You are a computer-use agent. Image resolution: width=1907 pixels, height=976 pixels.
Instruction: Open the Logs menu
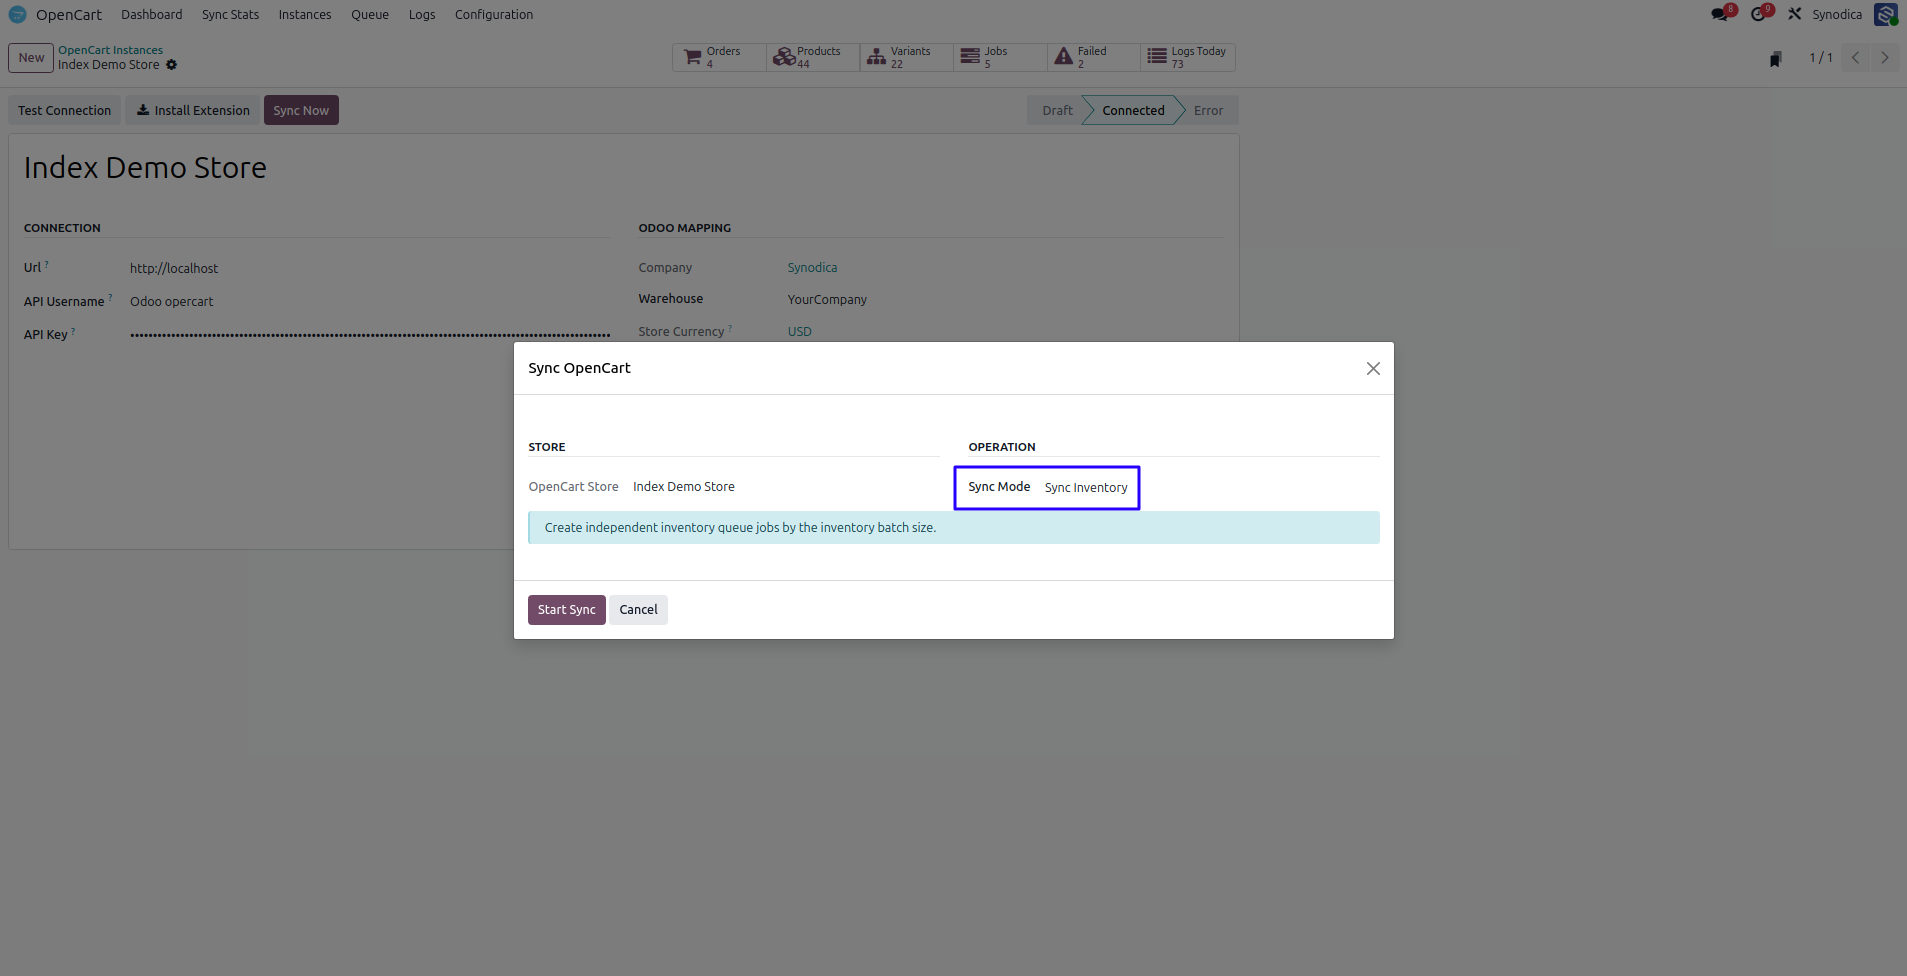[422, 14]
